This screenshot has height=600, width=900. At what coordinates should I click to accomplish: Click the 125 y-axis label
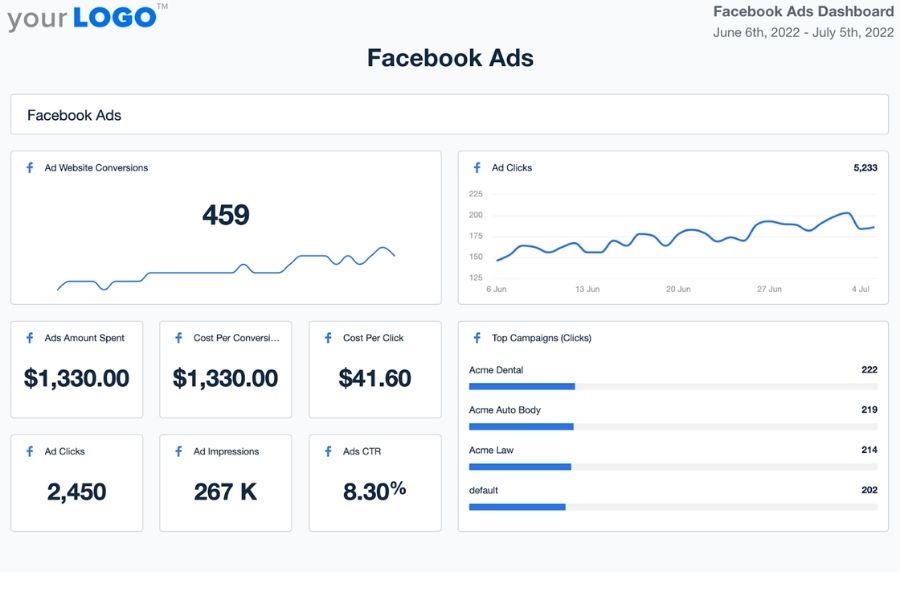coord(476,277)
